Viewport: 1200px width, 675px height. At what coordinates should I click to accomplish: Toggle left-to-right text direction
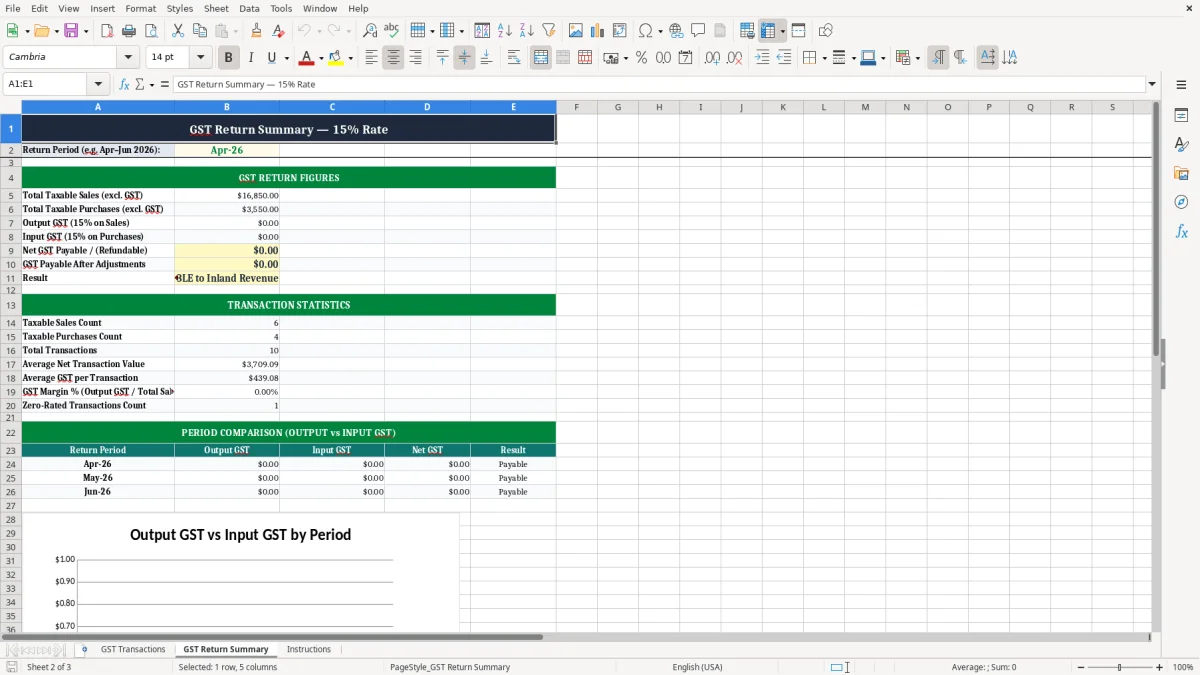pyautogui.click(x=938, y=58)
